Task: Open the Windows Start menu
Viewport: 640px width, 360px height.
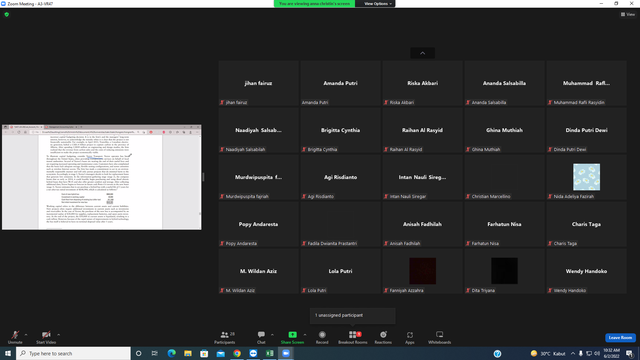Action: click(8, 353)
